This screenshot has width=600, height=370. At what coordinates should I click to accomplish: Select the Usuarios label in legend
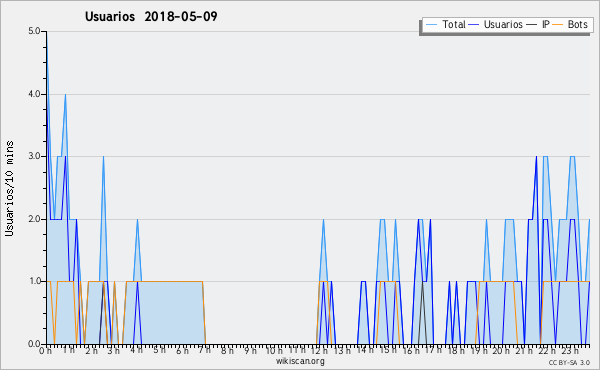coord(503,24)
